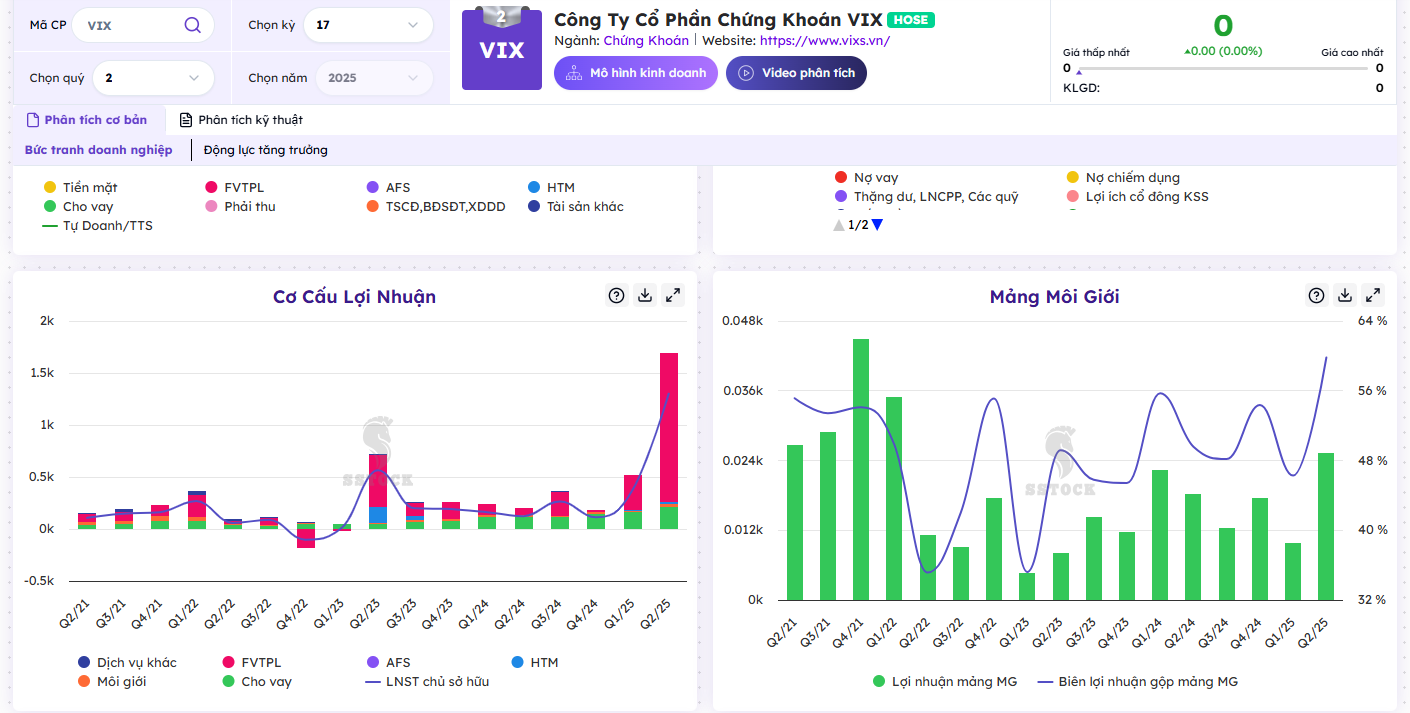
Task: Click the Cơ Cấu Lợi Nhuận chart title
Action: pyautogui.click(x=354, y=296)
